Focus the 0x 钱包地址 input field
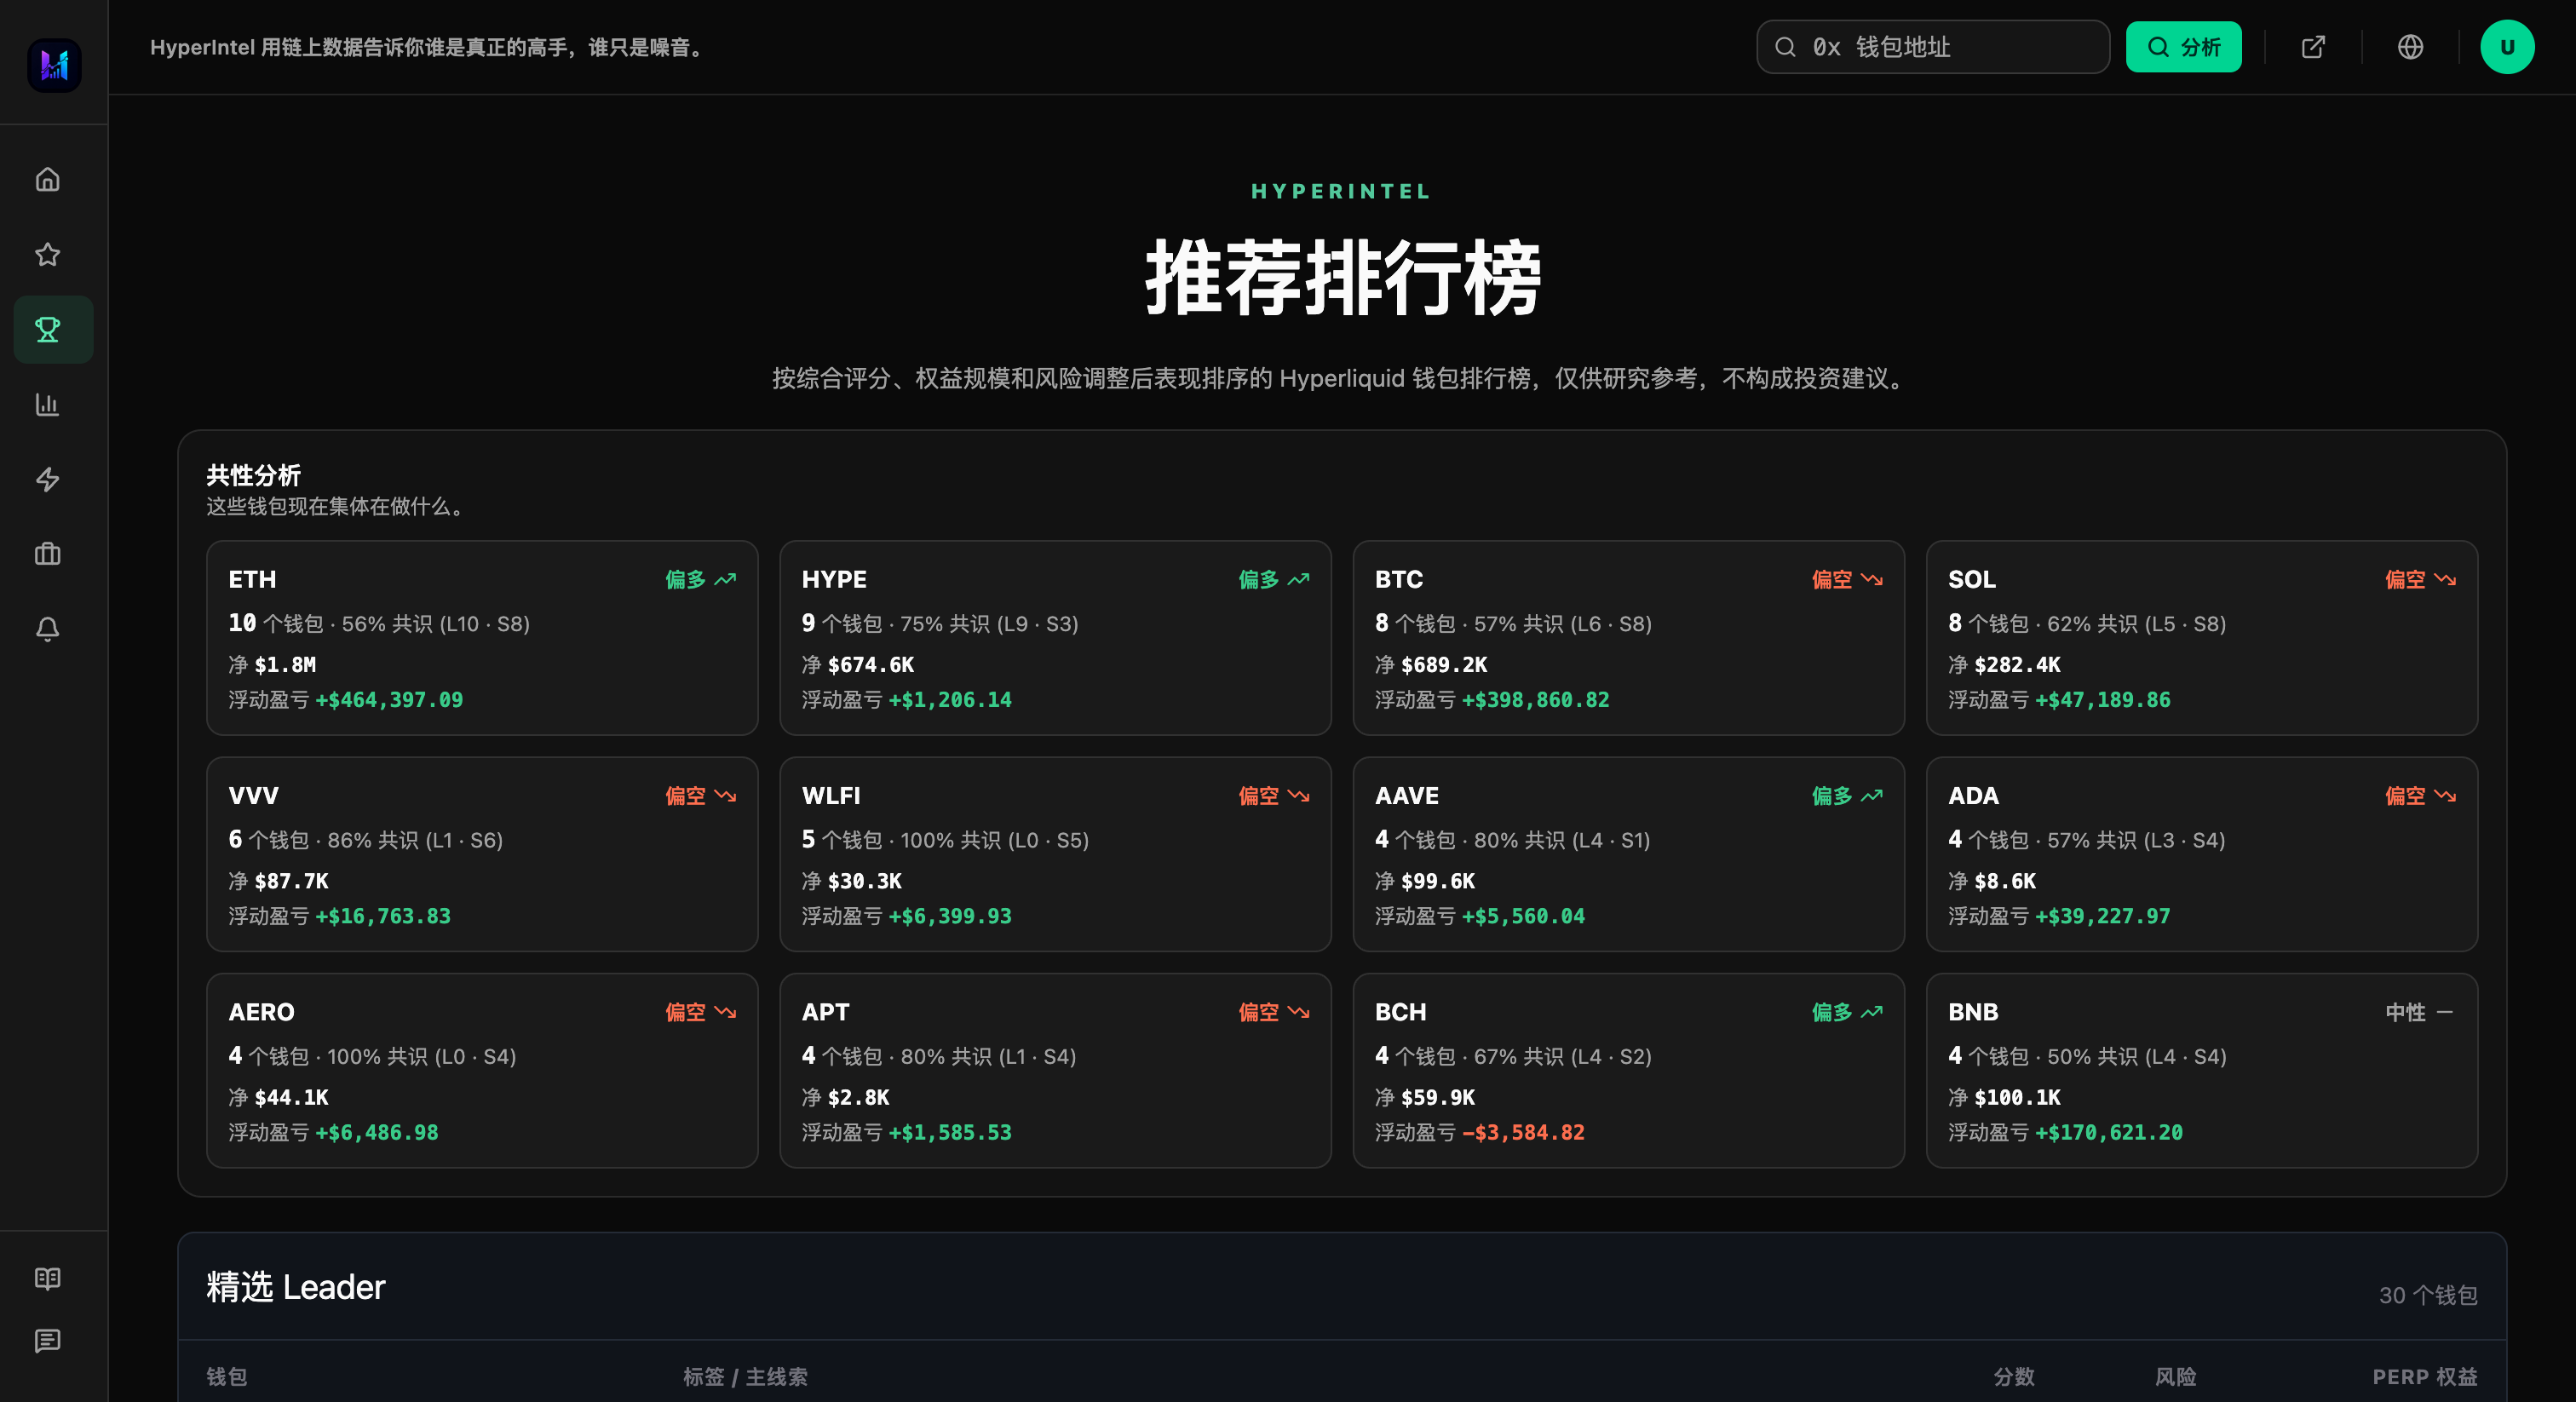This screenshot has width=2576, height=1402. tap(1932, 47)
